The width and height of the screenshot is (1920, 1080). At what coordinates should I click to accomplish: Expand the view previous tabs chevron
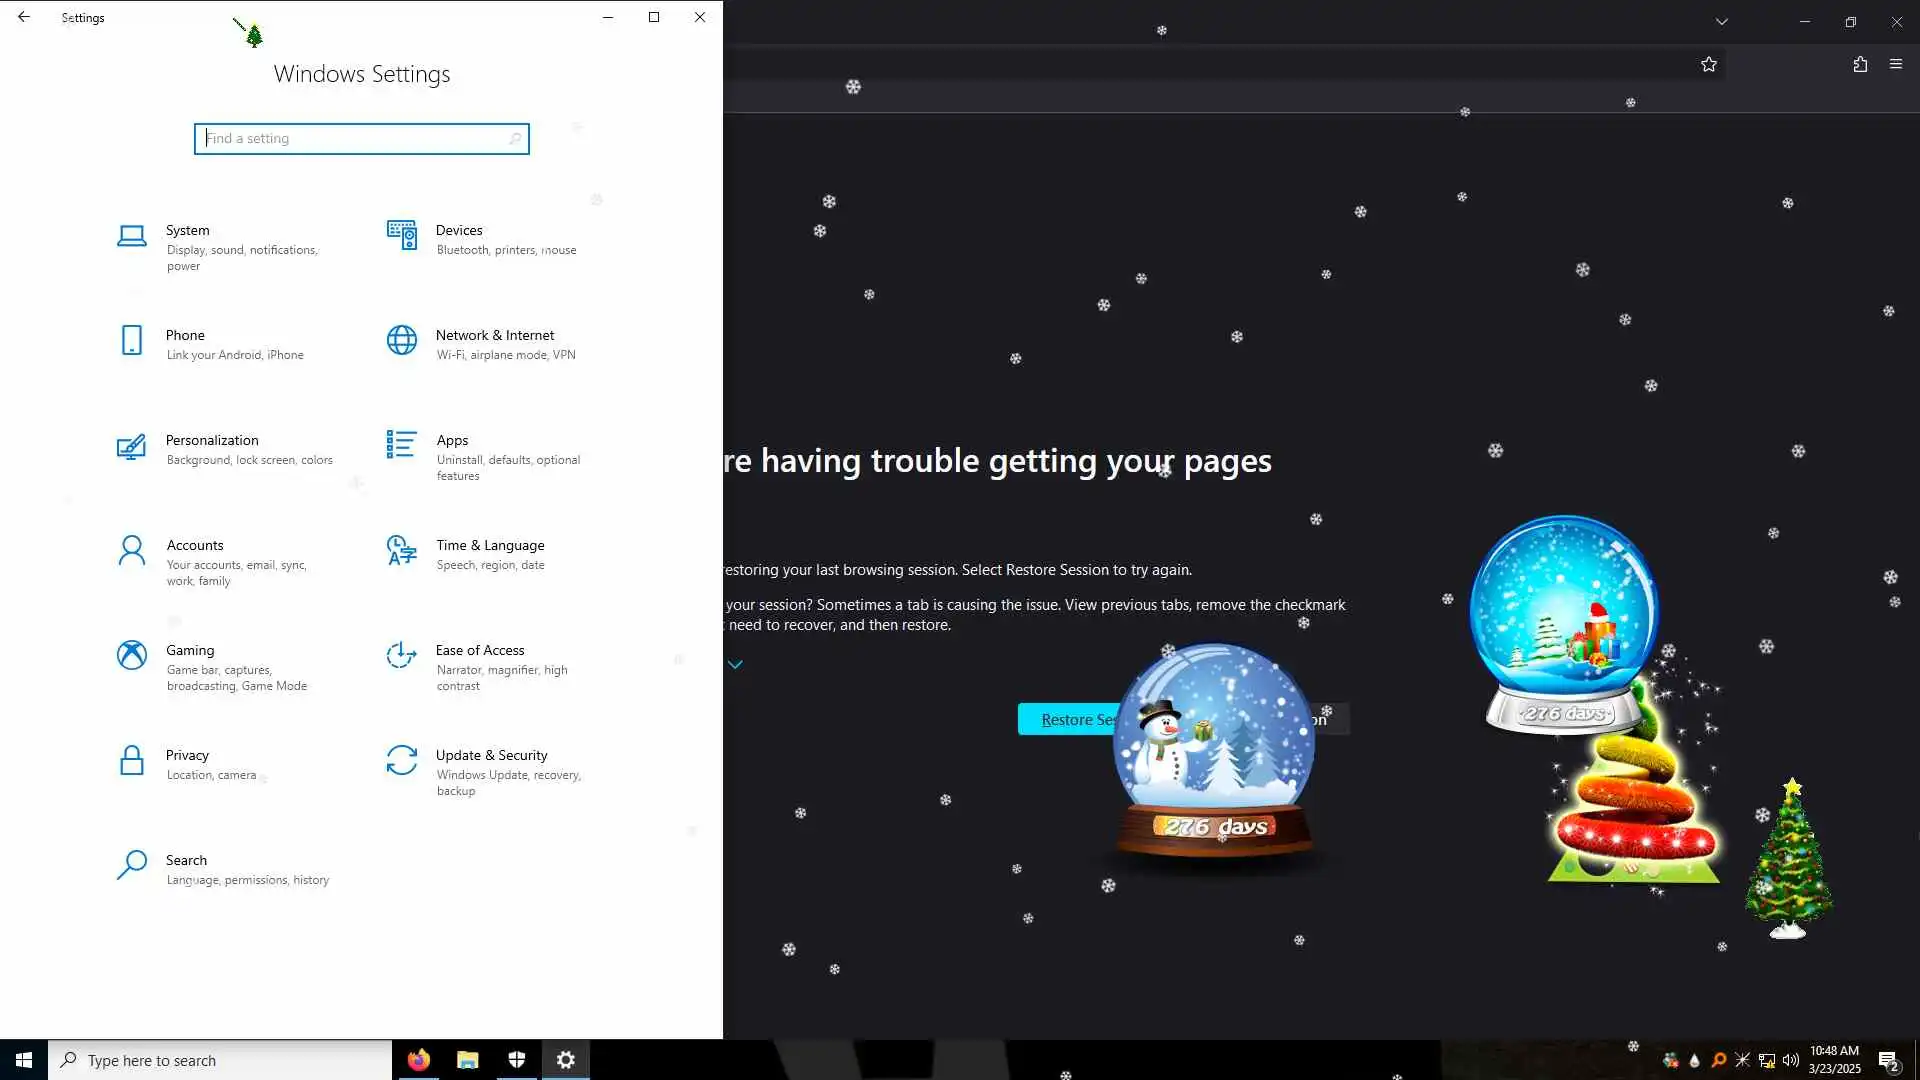[x=735, y=665]
